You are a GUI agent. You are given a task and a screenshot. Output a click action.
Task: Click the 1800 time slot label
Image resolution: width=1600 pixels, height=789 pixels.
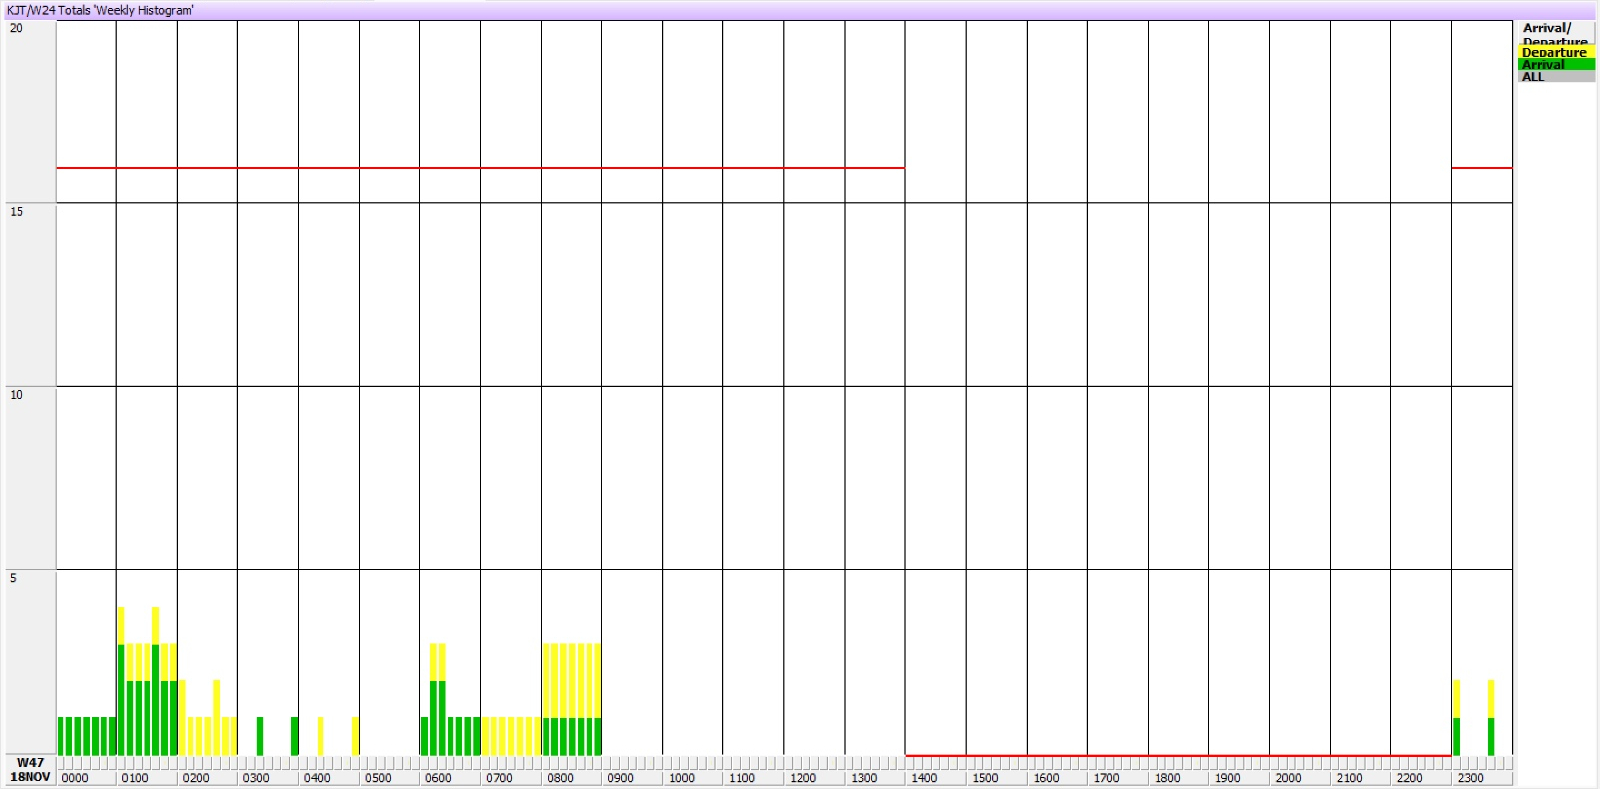(x=1167, y=778)
